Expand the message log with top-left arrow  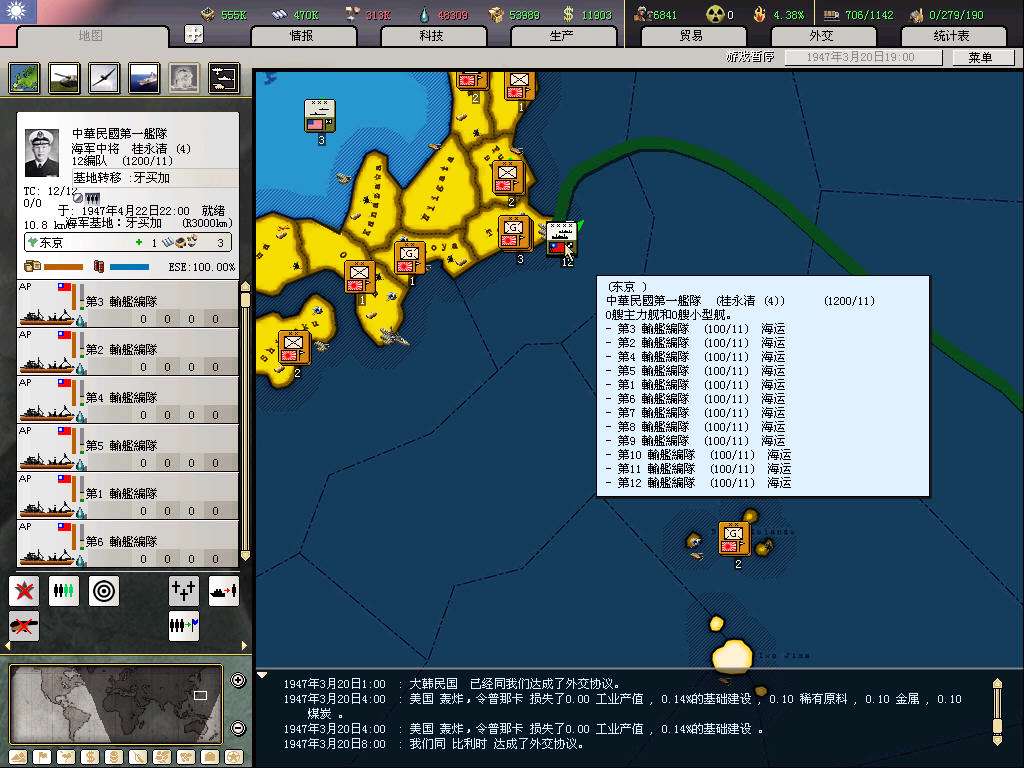263,675
